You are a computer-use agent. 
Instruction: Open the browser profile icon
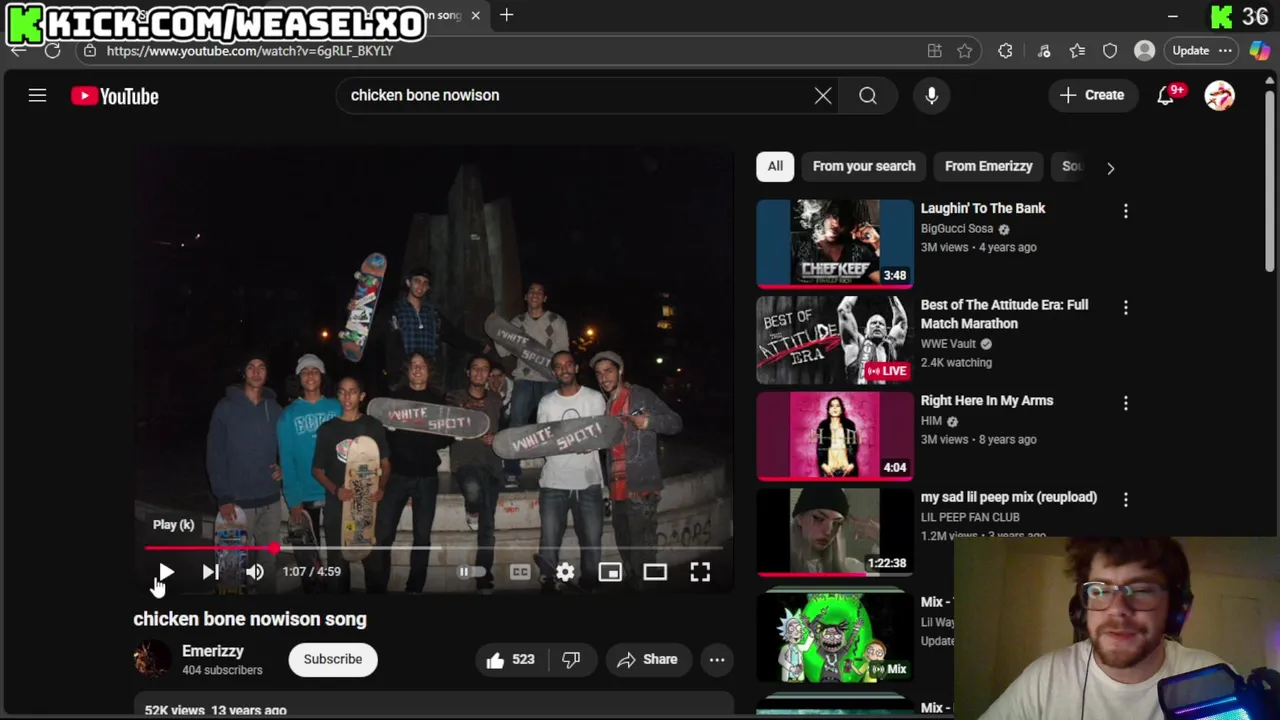click(x=1145, y=50)
